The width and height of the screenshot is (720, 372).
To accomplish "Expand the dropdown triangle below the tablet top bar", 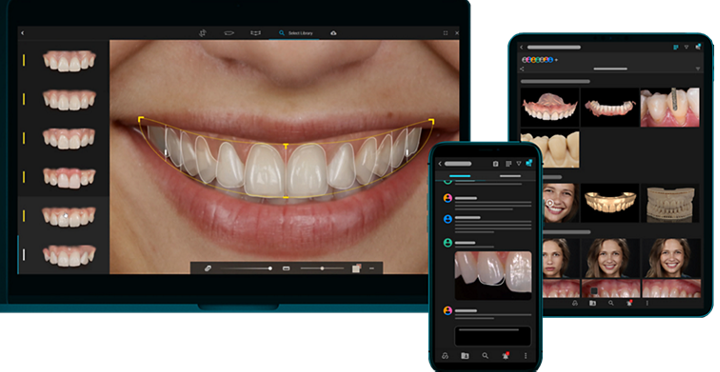I will click(x=698, y=69).
